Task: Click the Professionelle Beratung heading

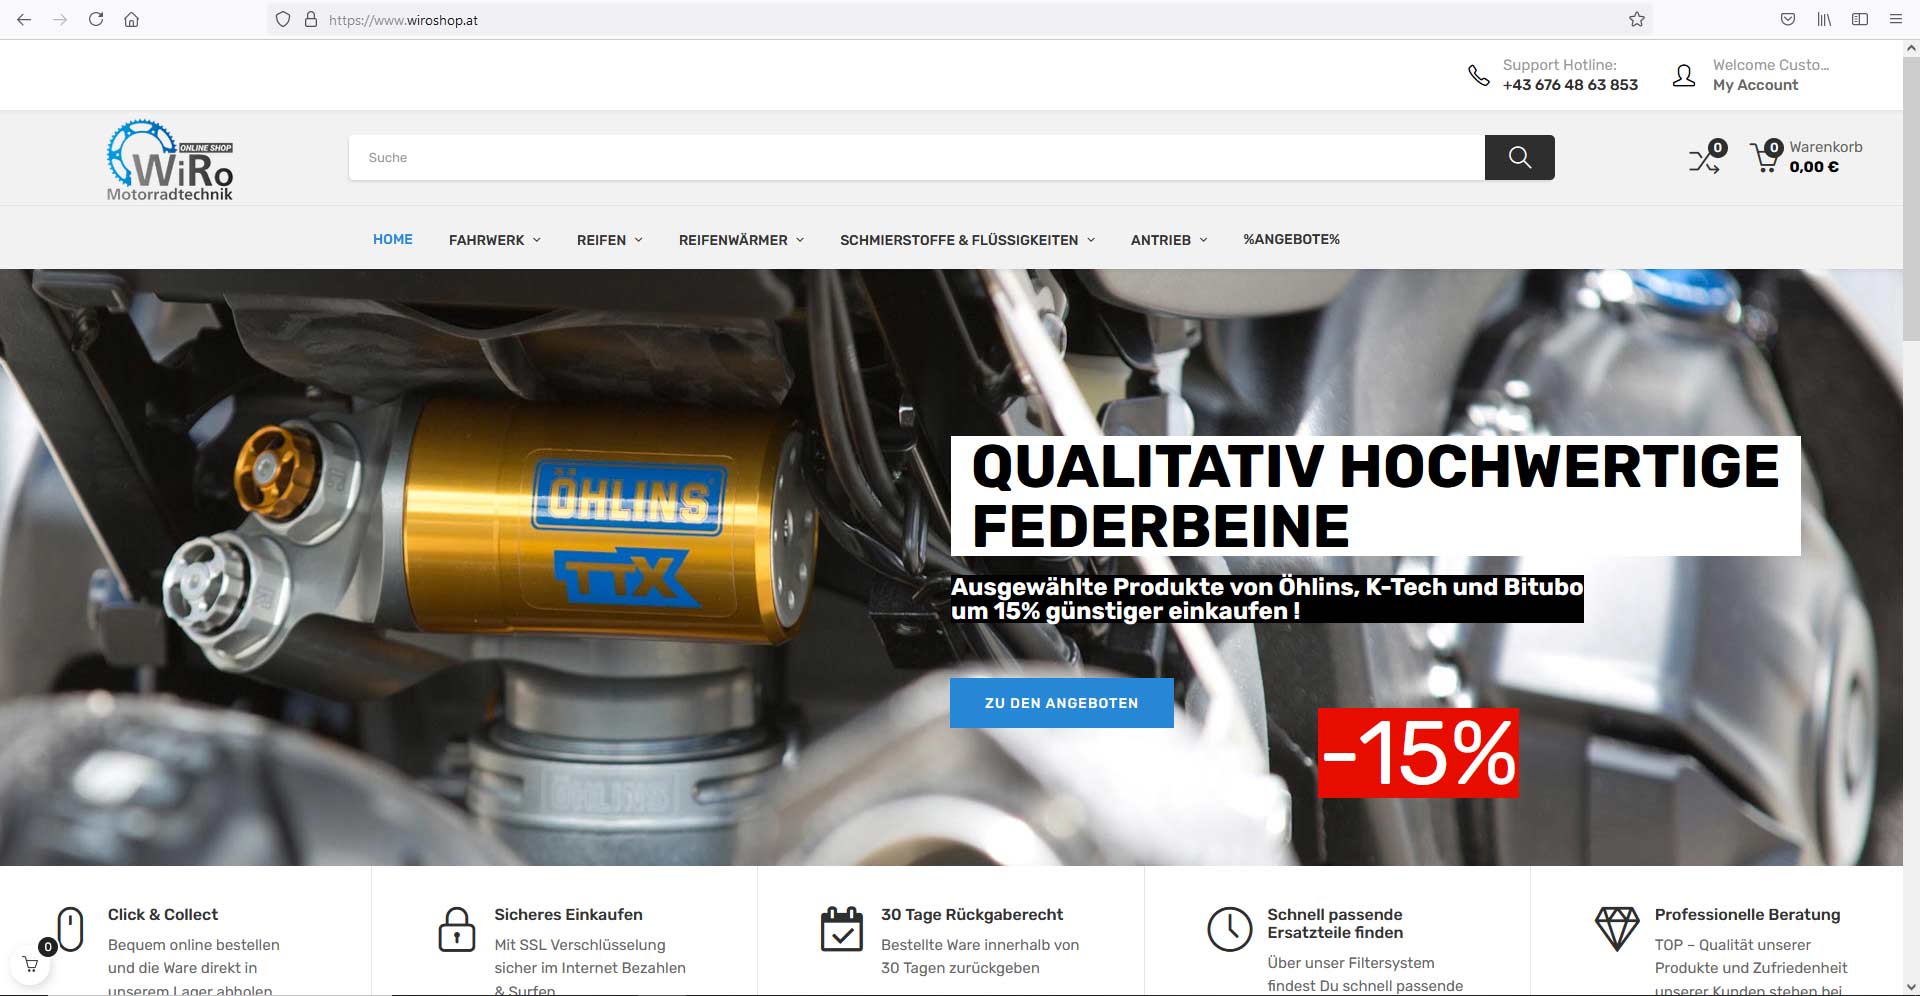Action: (x=1747, y=915)
